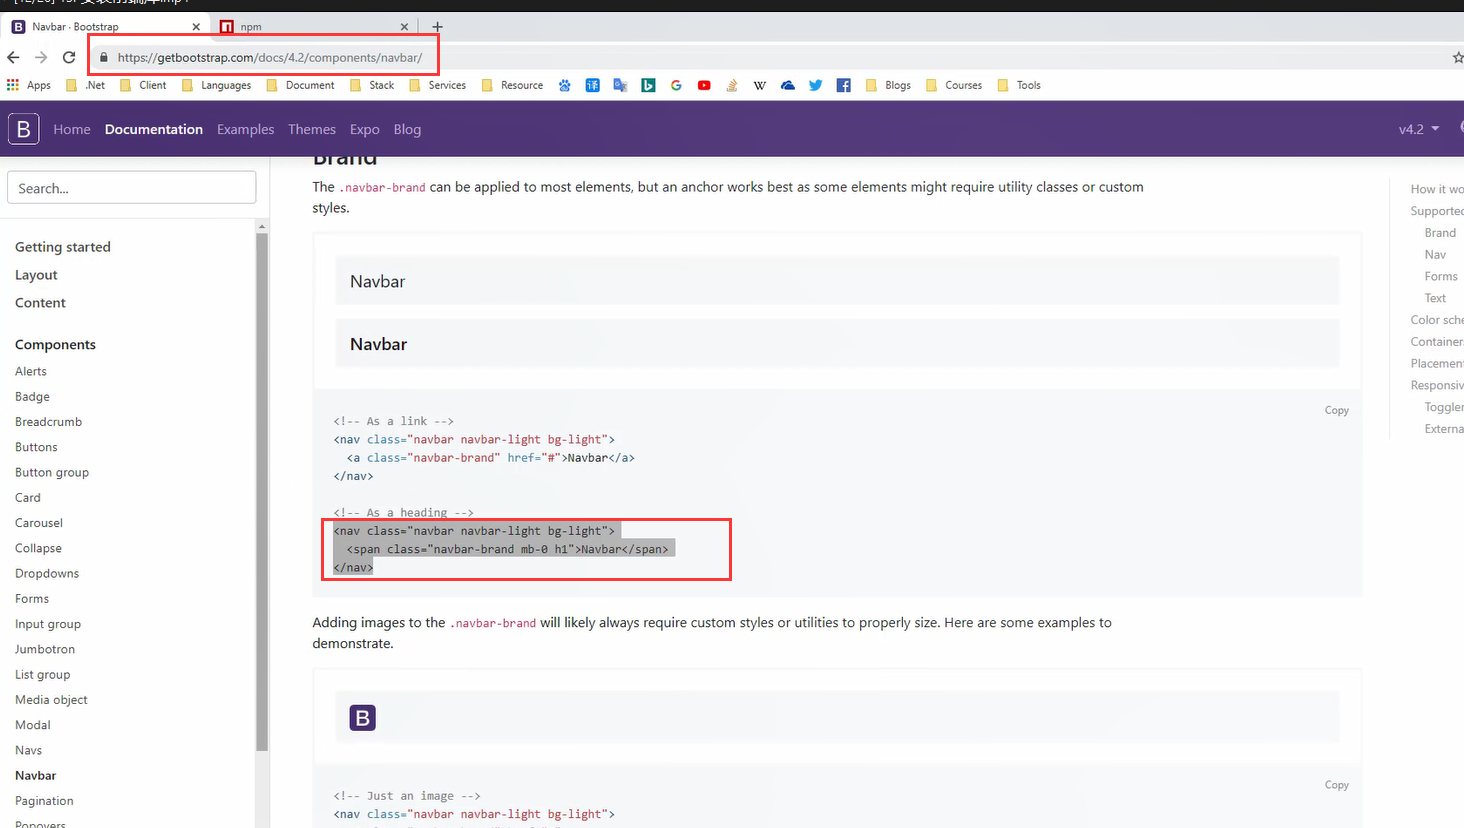Open the Bing bookmark icon
Image resolution: width=1464 pixels, height=828 pixels.
tap(648, 85)
